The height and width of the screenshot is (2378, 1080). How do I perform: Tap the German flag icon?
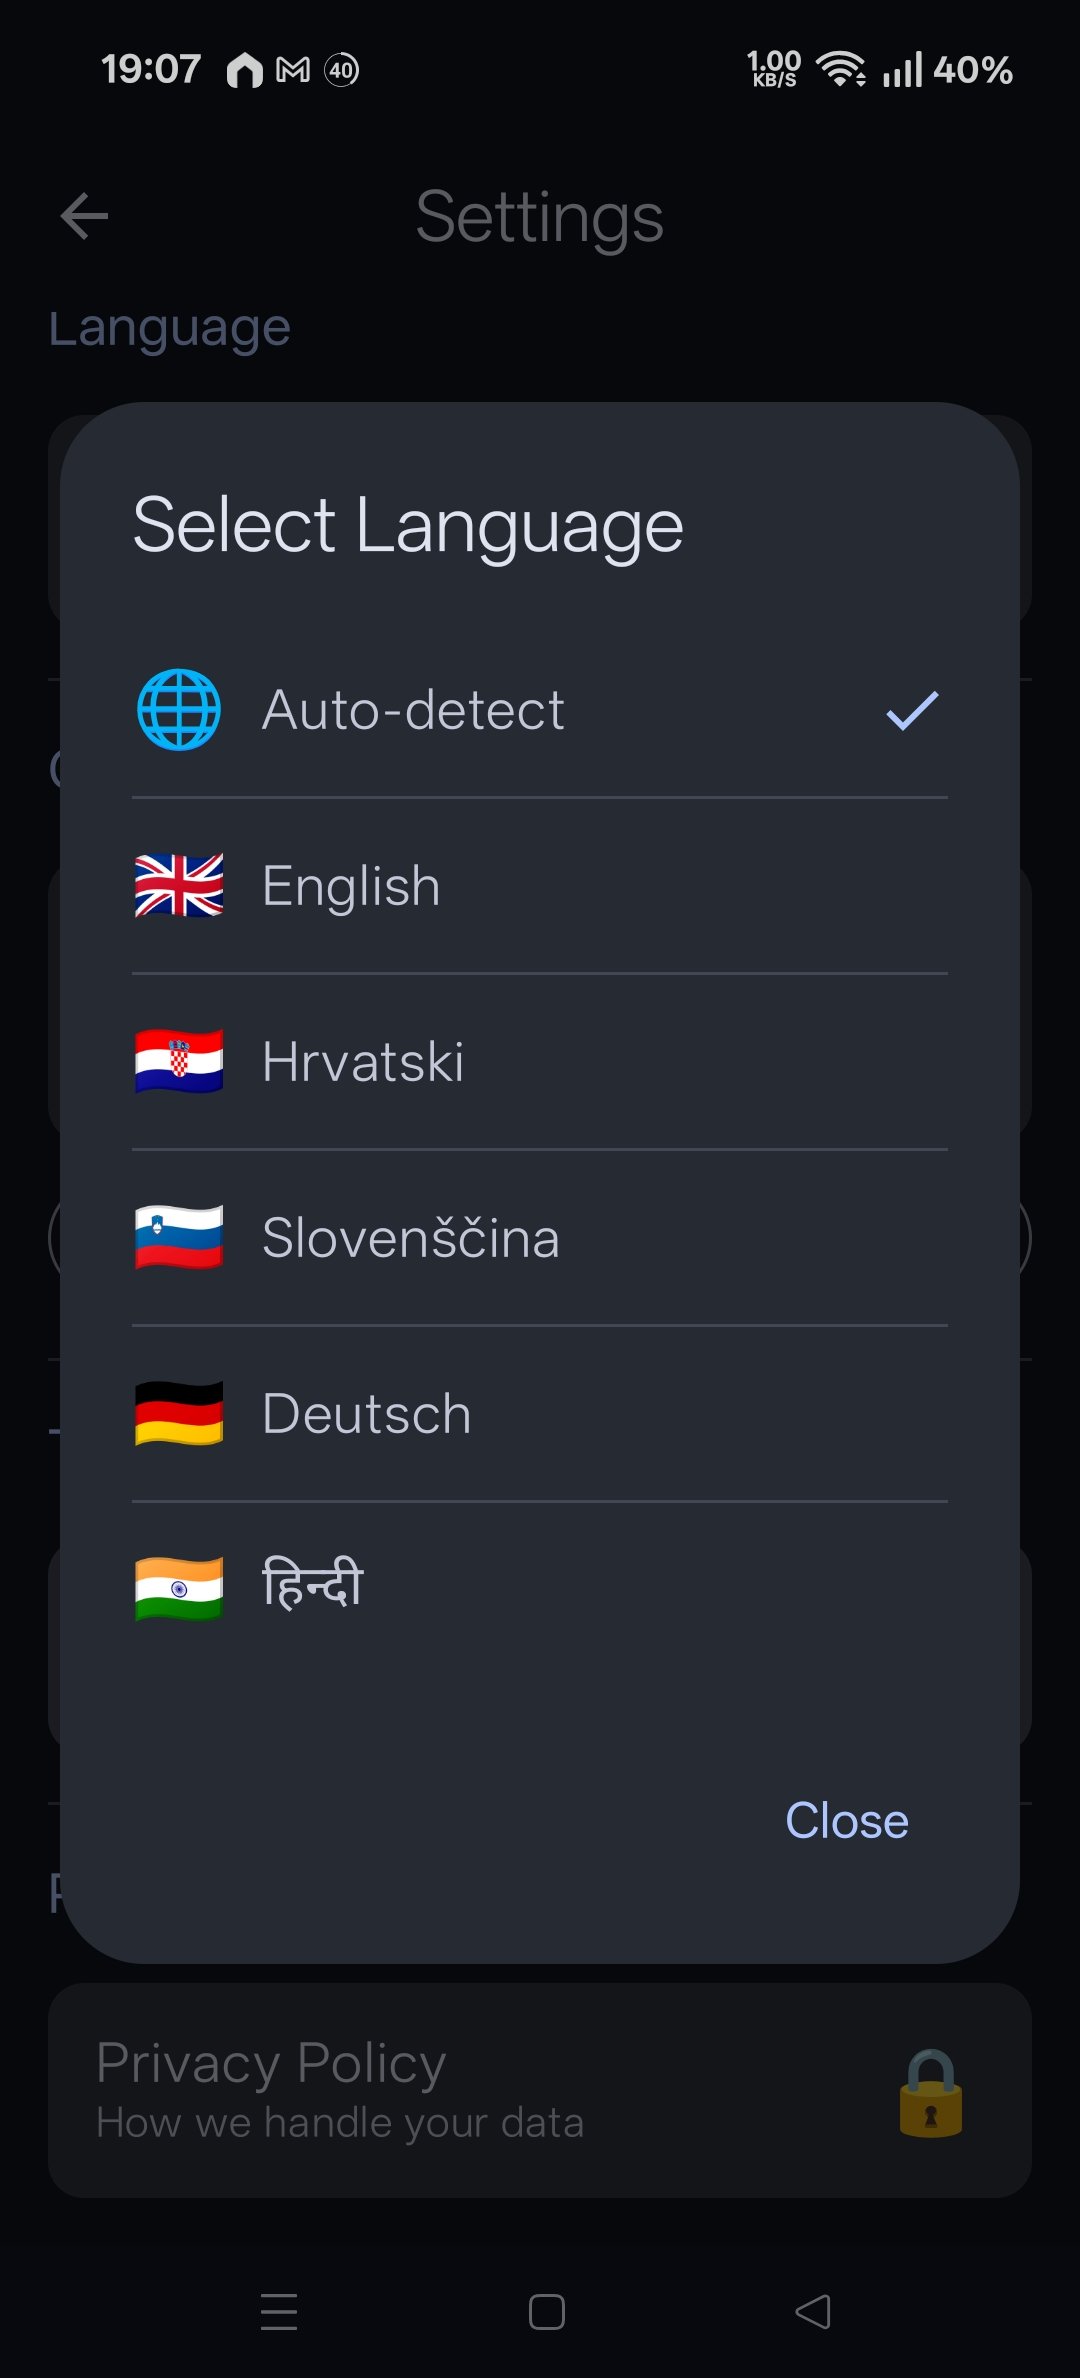pos(179,1414)
